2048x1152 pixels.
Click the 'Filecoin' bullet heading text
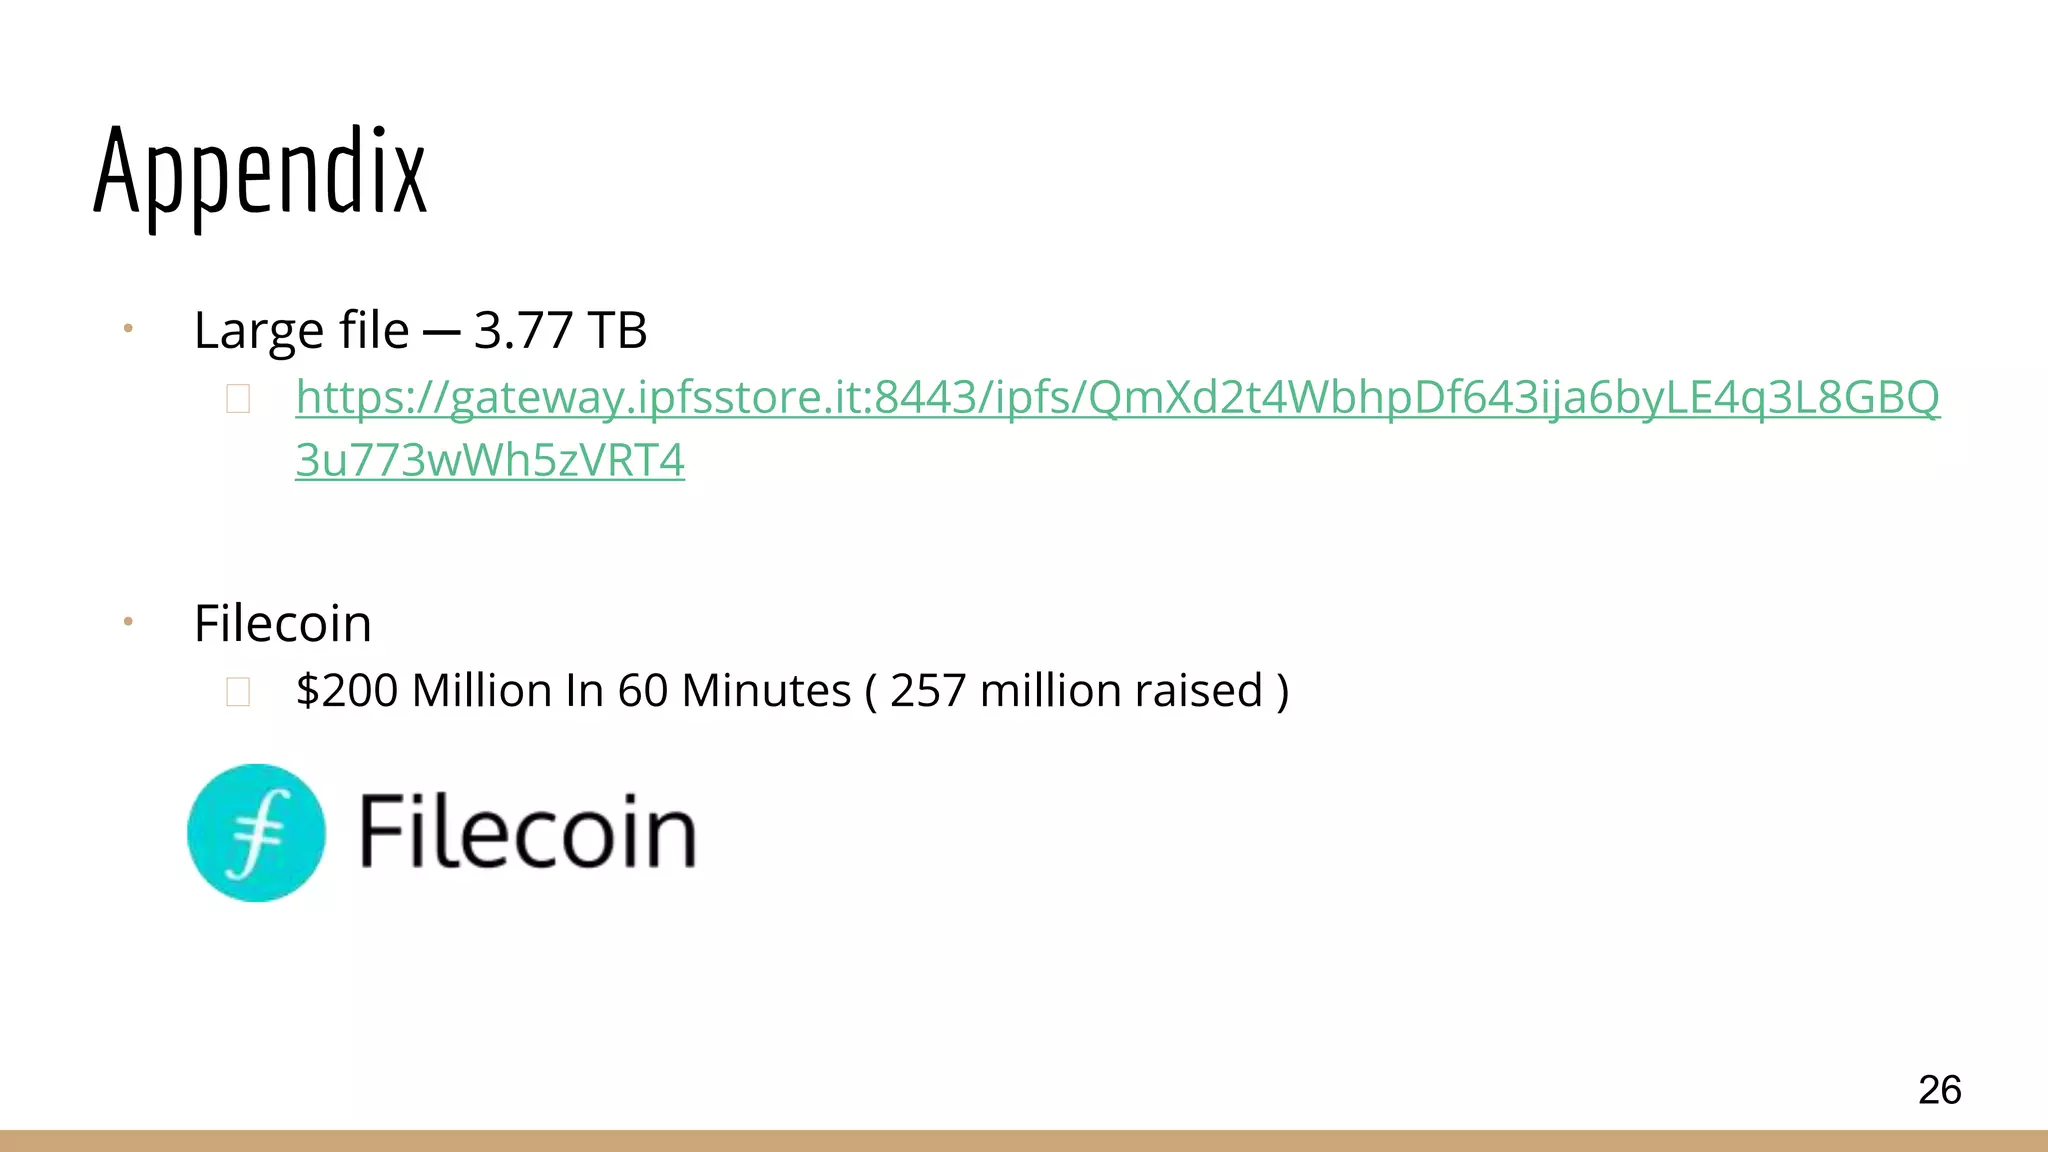coord(282,624)
